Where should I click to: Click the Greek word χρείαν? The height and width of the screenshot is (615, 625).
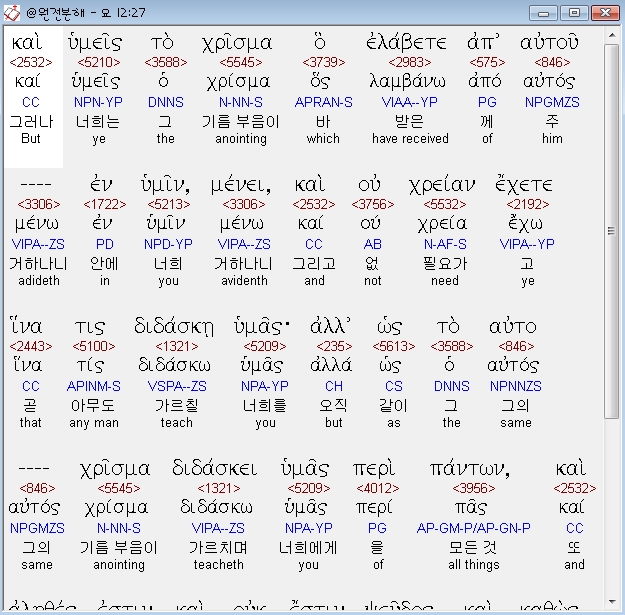point(442,185)
